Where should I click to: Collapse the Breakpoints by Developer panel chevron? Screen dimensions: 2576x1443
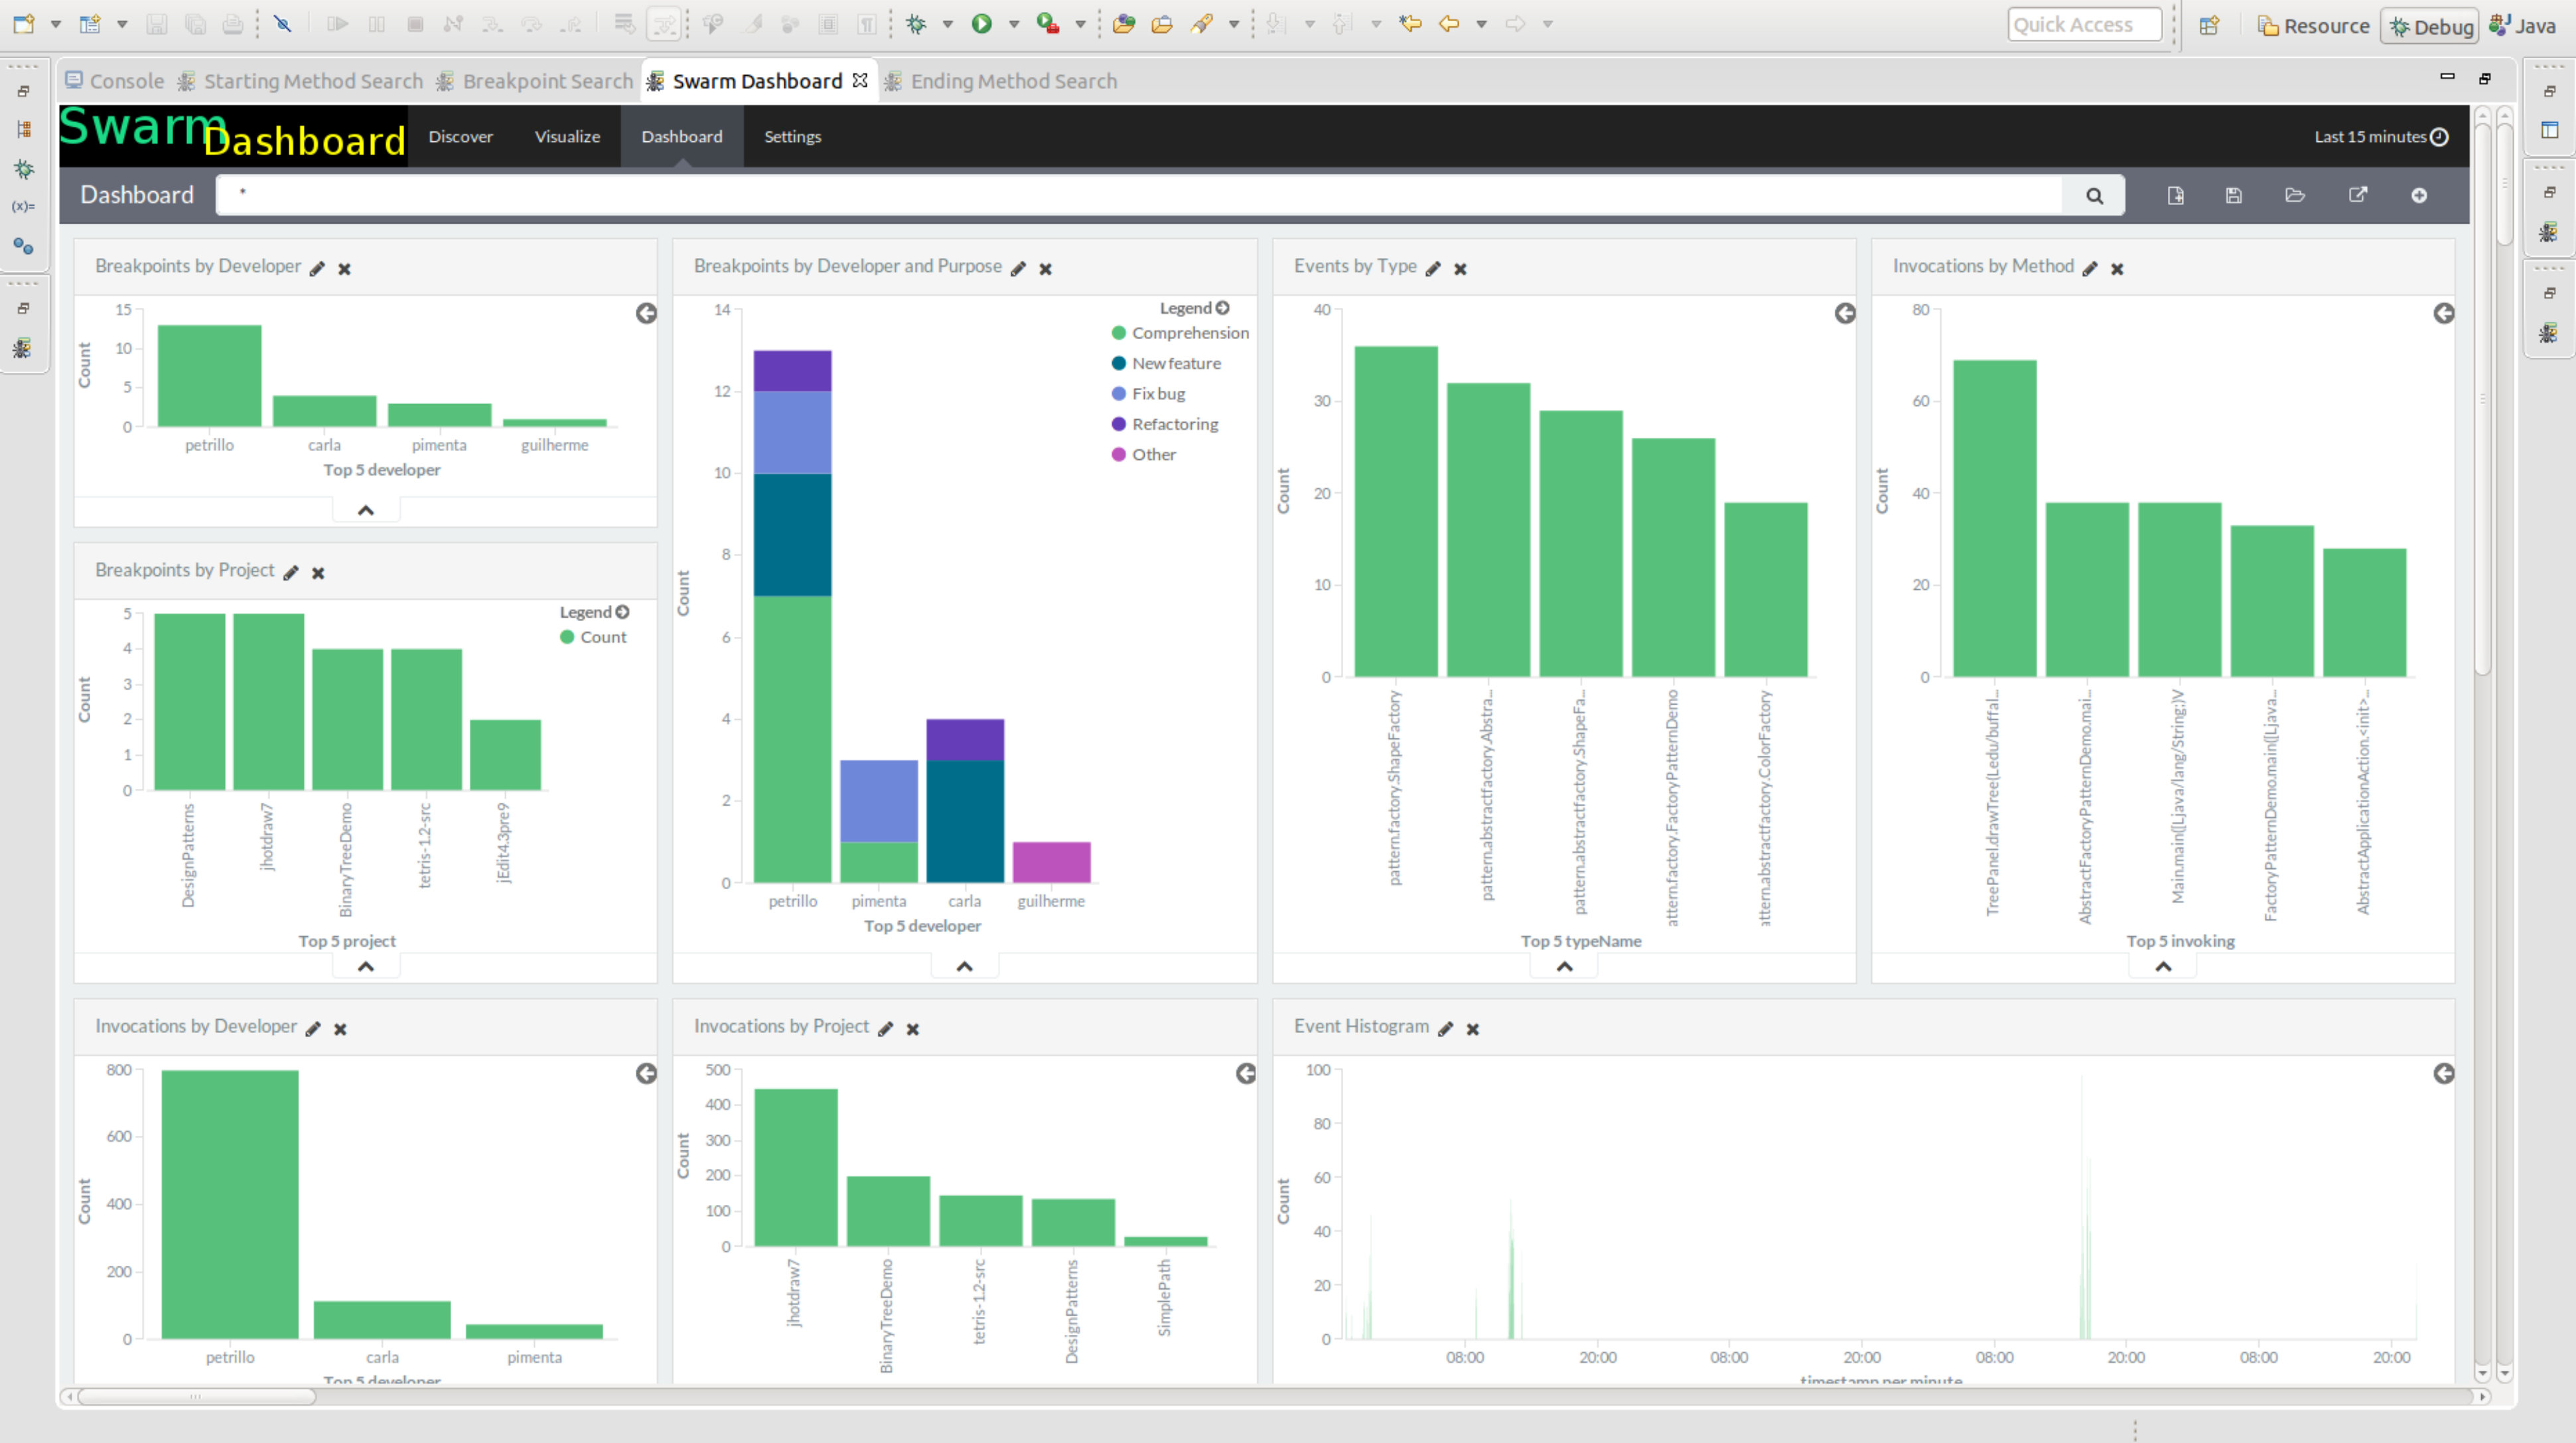(x=366, y=510)
